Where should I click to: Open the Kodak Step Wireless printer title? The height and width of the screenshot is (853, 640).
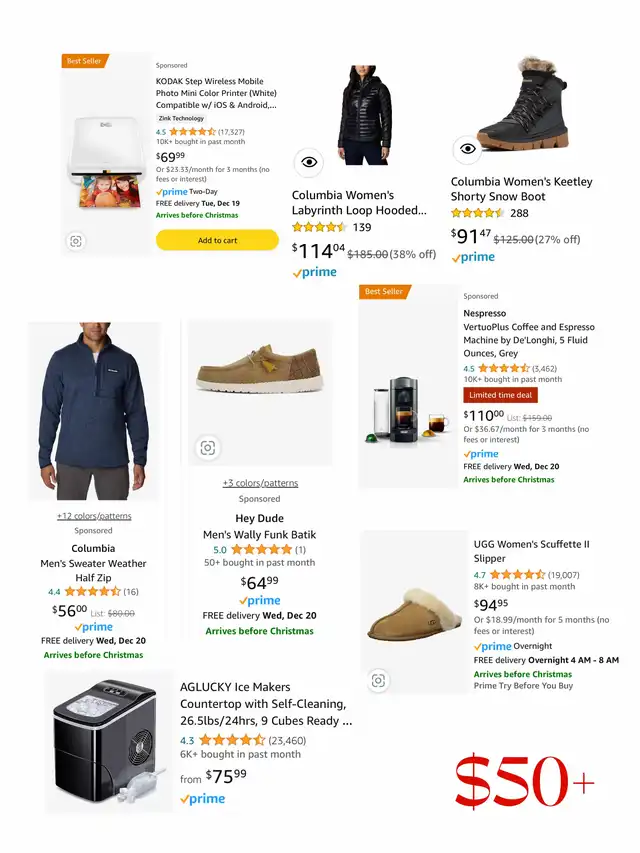pos(216,93)
